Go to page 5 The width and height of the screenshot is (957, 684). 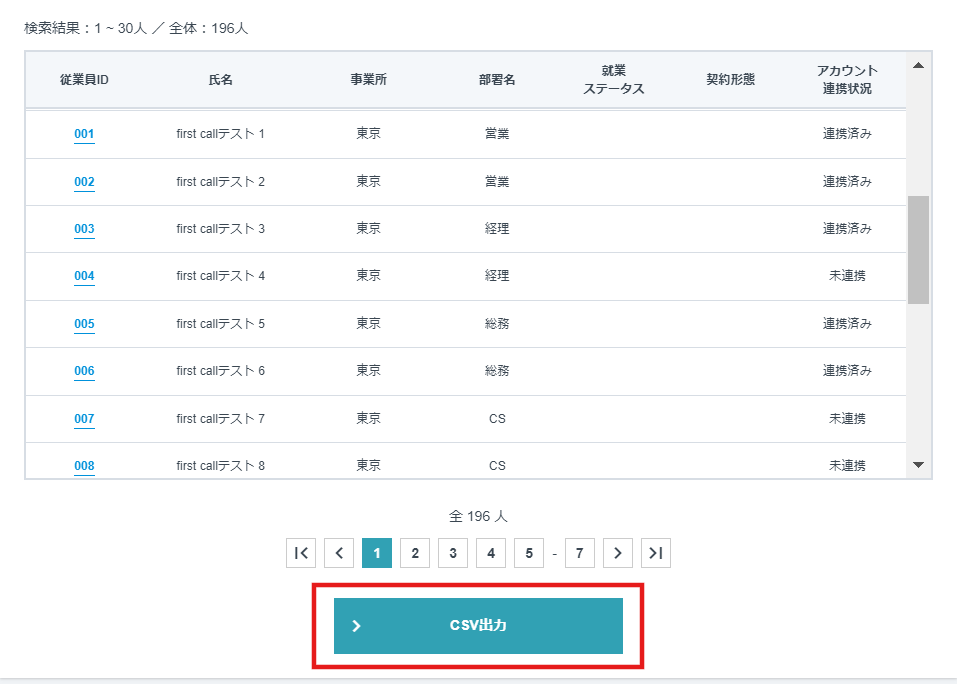click(x=529, y=553)
